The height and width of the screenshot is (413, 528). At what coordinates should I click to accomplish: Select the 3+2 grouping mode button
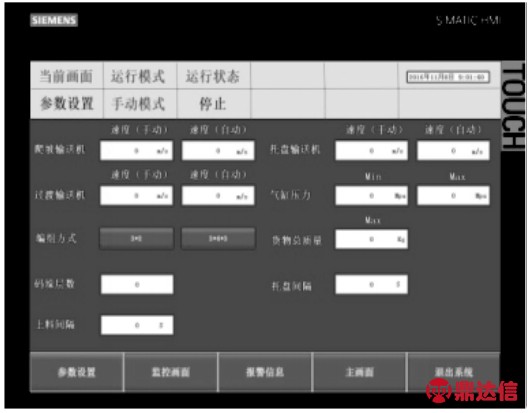[136, 239]
